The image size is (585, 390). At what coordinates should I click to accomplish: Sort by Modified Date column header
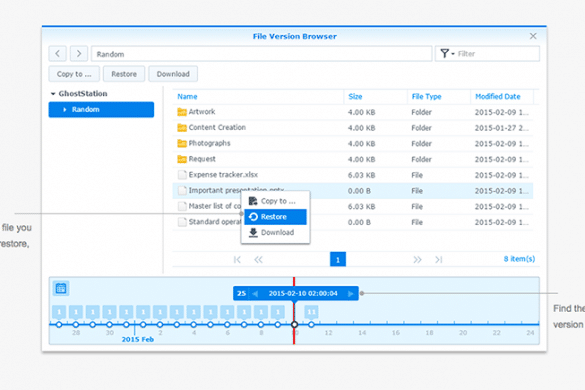498,96
